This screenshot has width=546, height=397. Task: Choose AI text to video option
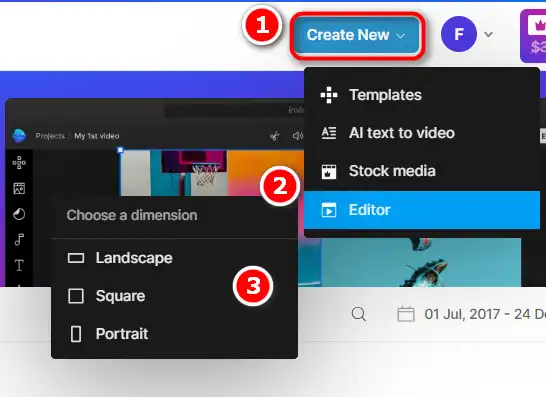click(x=422, y=133)
